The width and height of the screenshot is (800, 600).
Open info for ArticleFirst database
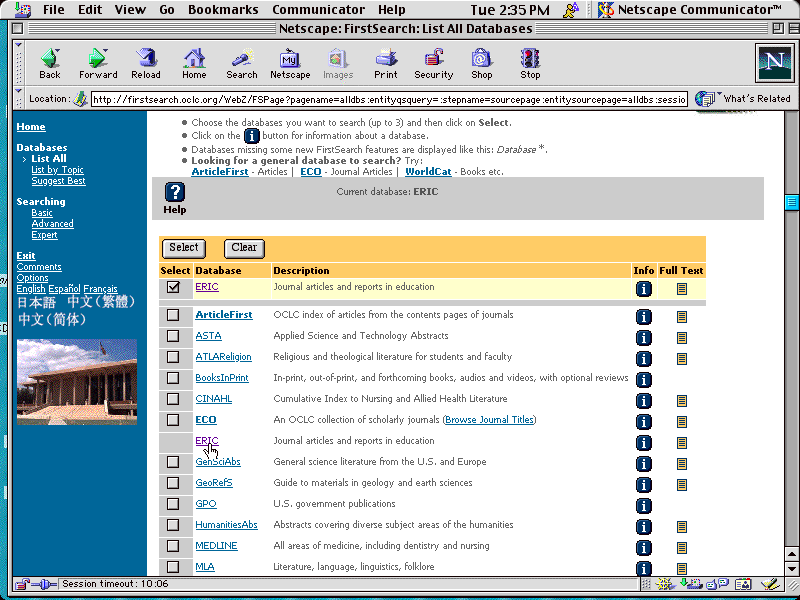pos(643,317)
